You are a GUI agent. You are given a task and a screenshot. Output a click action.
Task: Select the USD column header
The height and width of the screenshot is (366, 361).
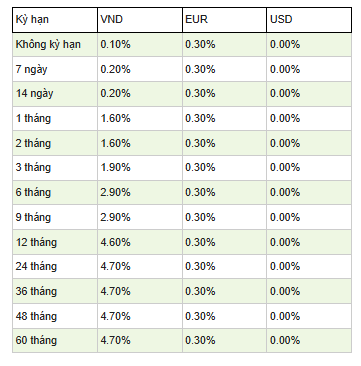pos(309,20)
